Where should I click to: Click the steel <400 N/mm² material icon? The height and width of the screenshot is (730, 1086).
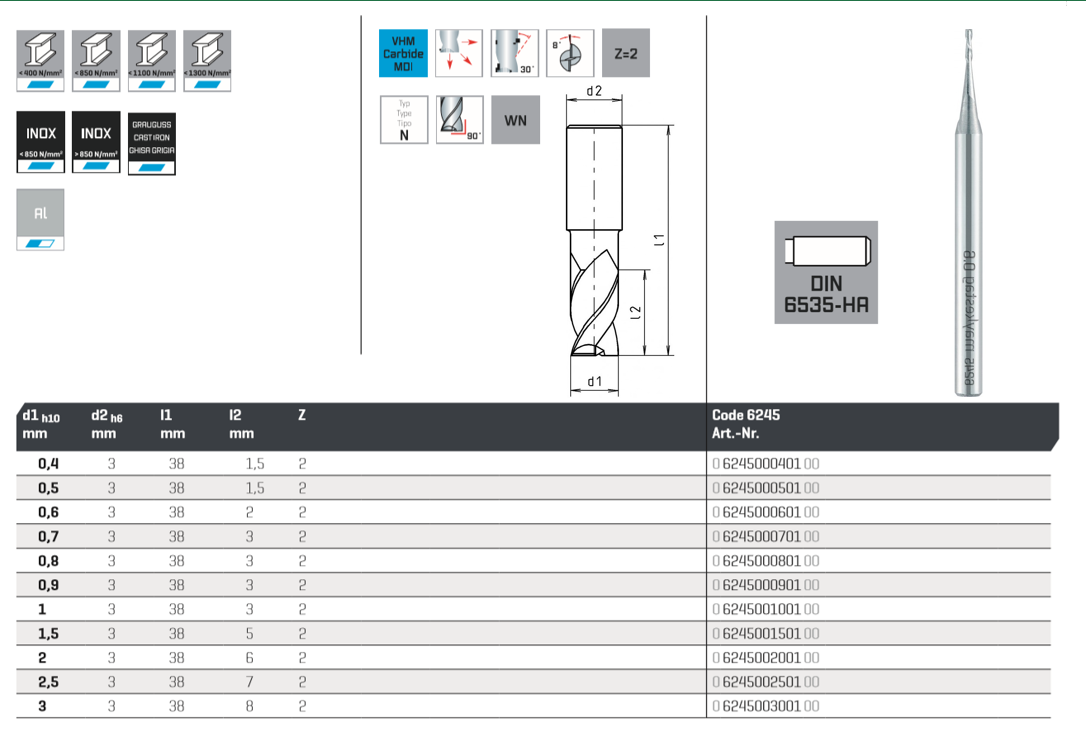(40, 61)
